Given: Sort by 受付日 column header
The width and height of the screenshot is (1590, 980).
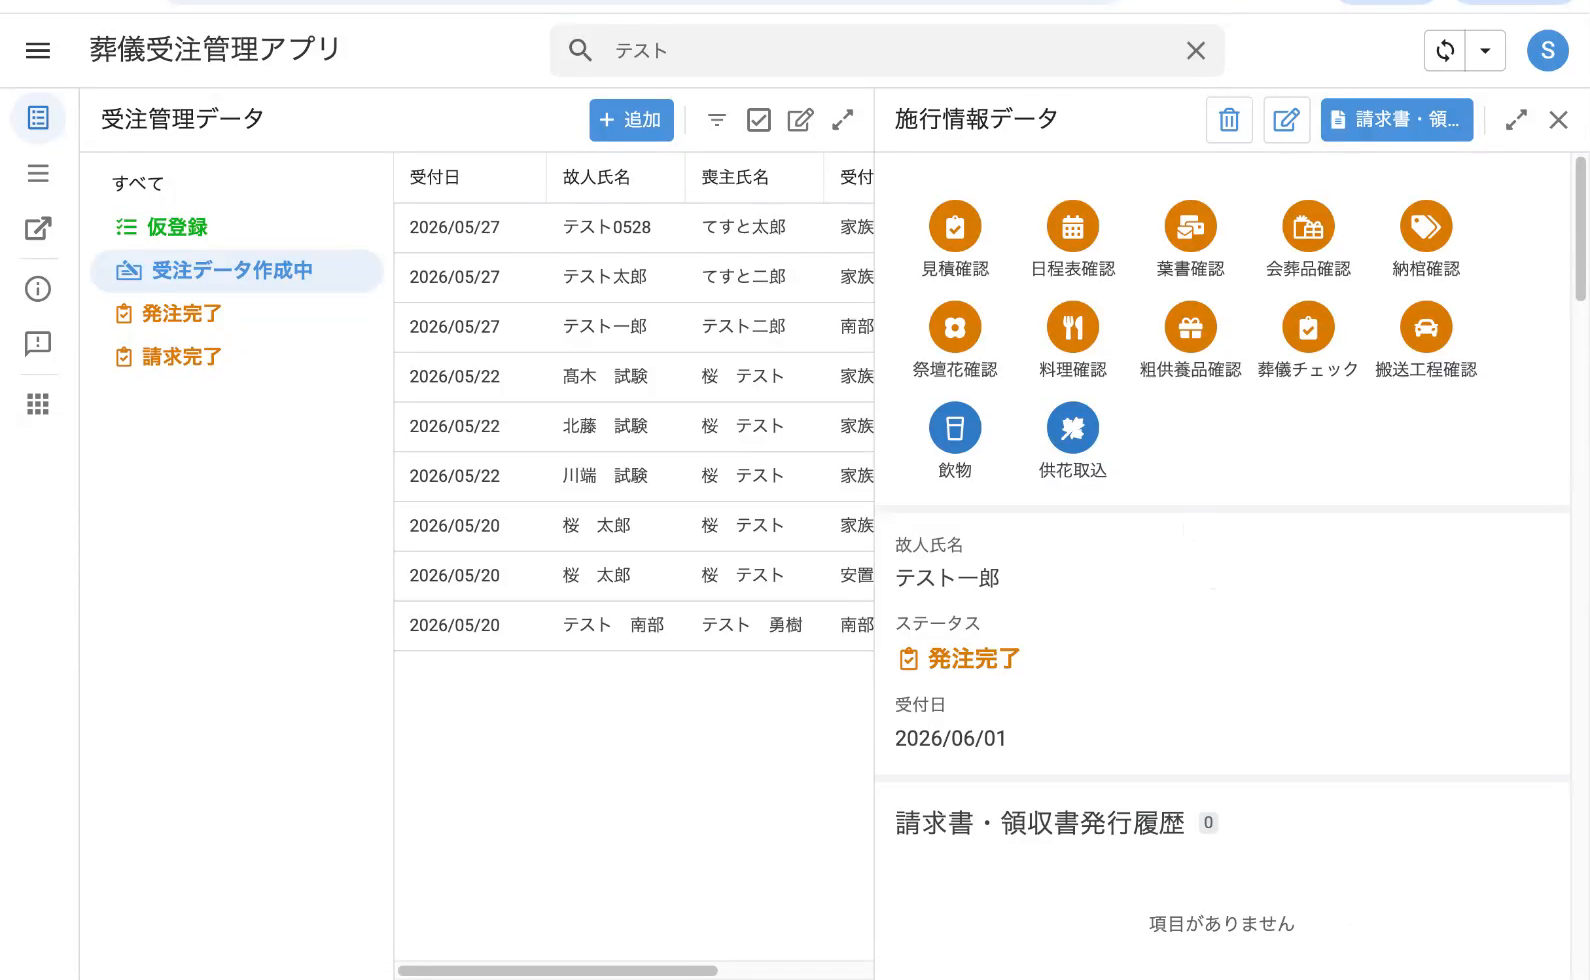Looking at the screenshot, I should tap(469, 177).
